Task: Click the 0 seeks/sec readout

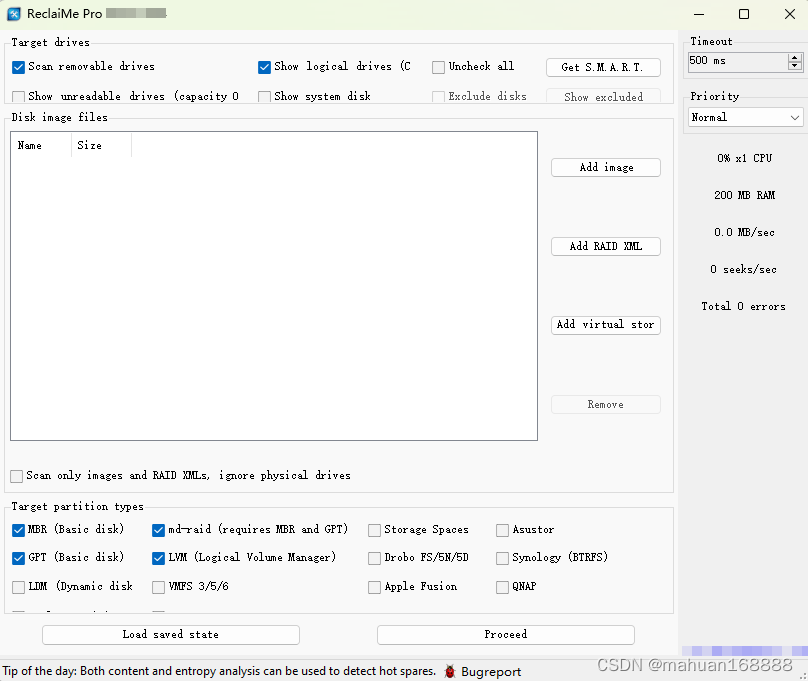Action: click(743, 269)
